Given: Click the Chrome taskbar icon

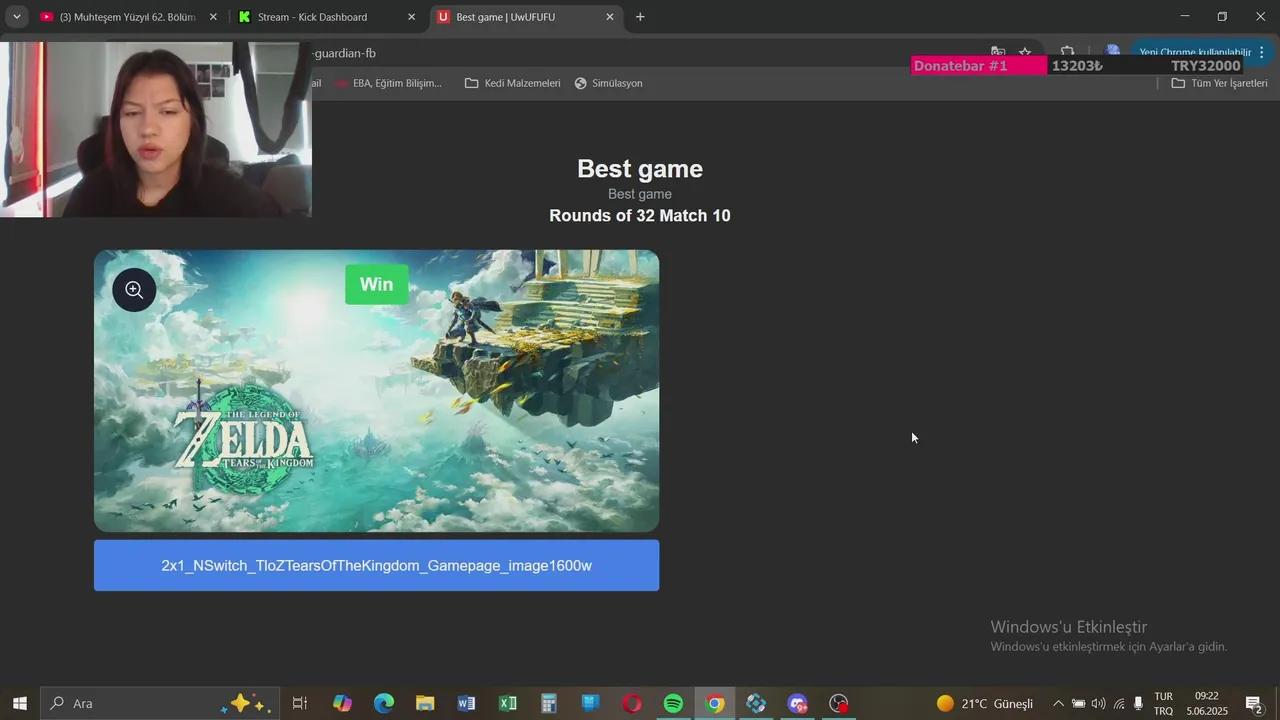Looking at the screenshot, I should point(715,704).
